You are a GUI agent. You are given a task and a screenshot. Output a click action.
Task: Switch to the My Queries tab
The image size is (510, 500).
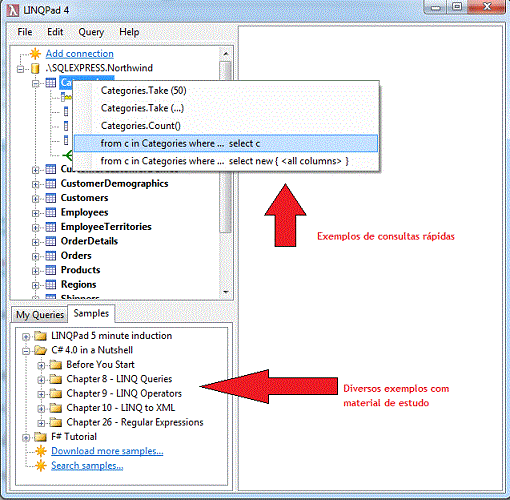click(x=40, y=315)
